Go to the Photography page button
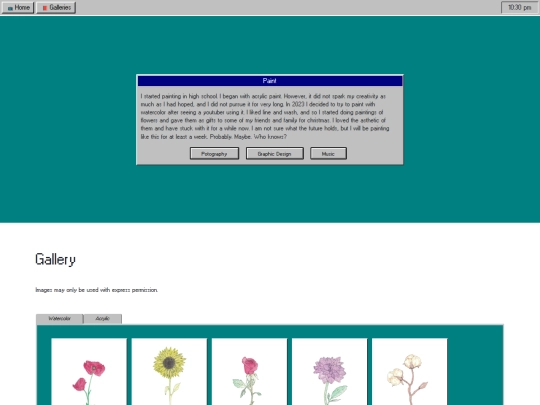 point(214,154)
